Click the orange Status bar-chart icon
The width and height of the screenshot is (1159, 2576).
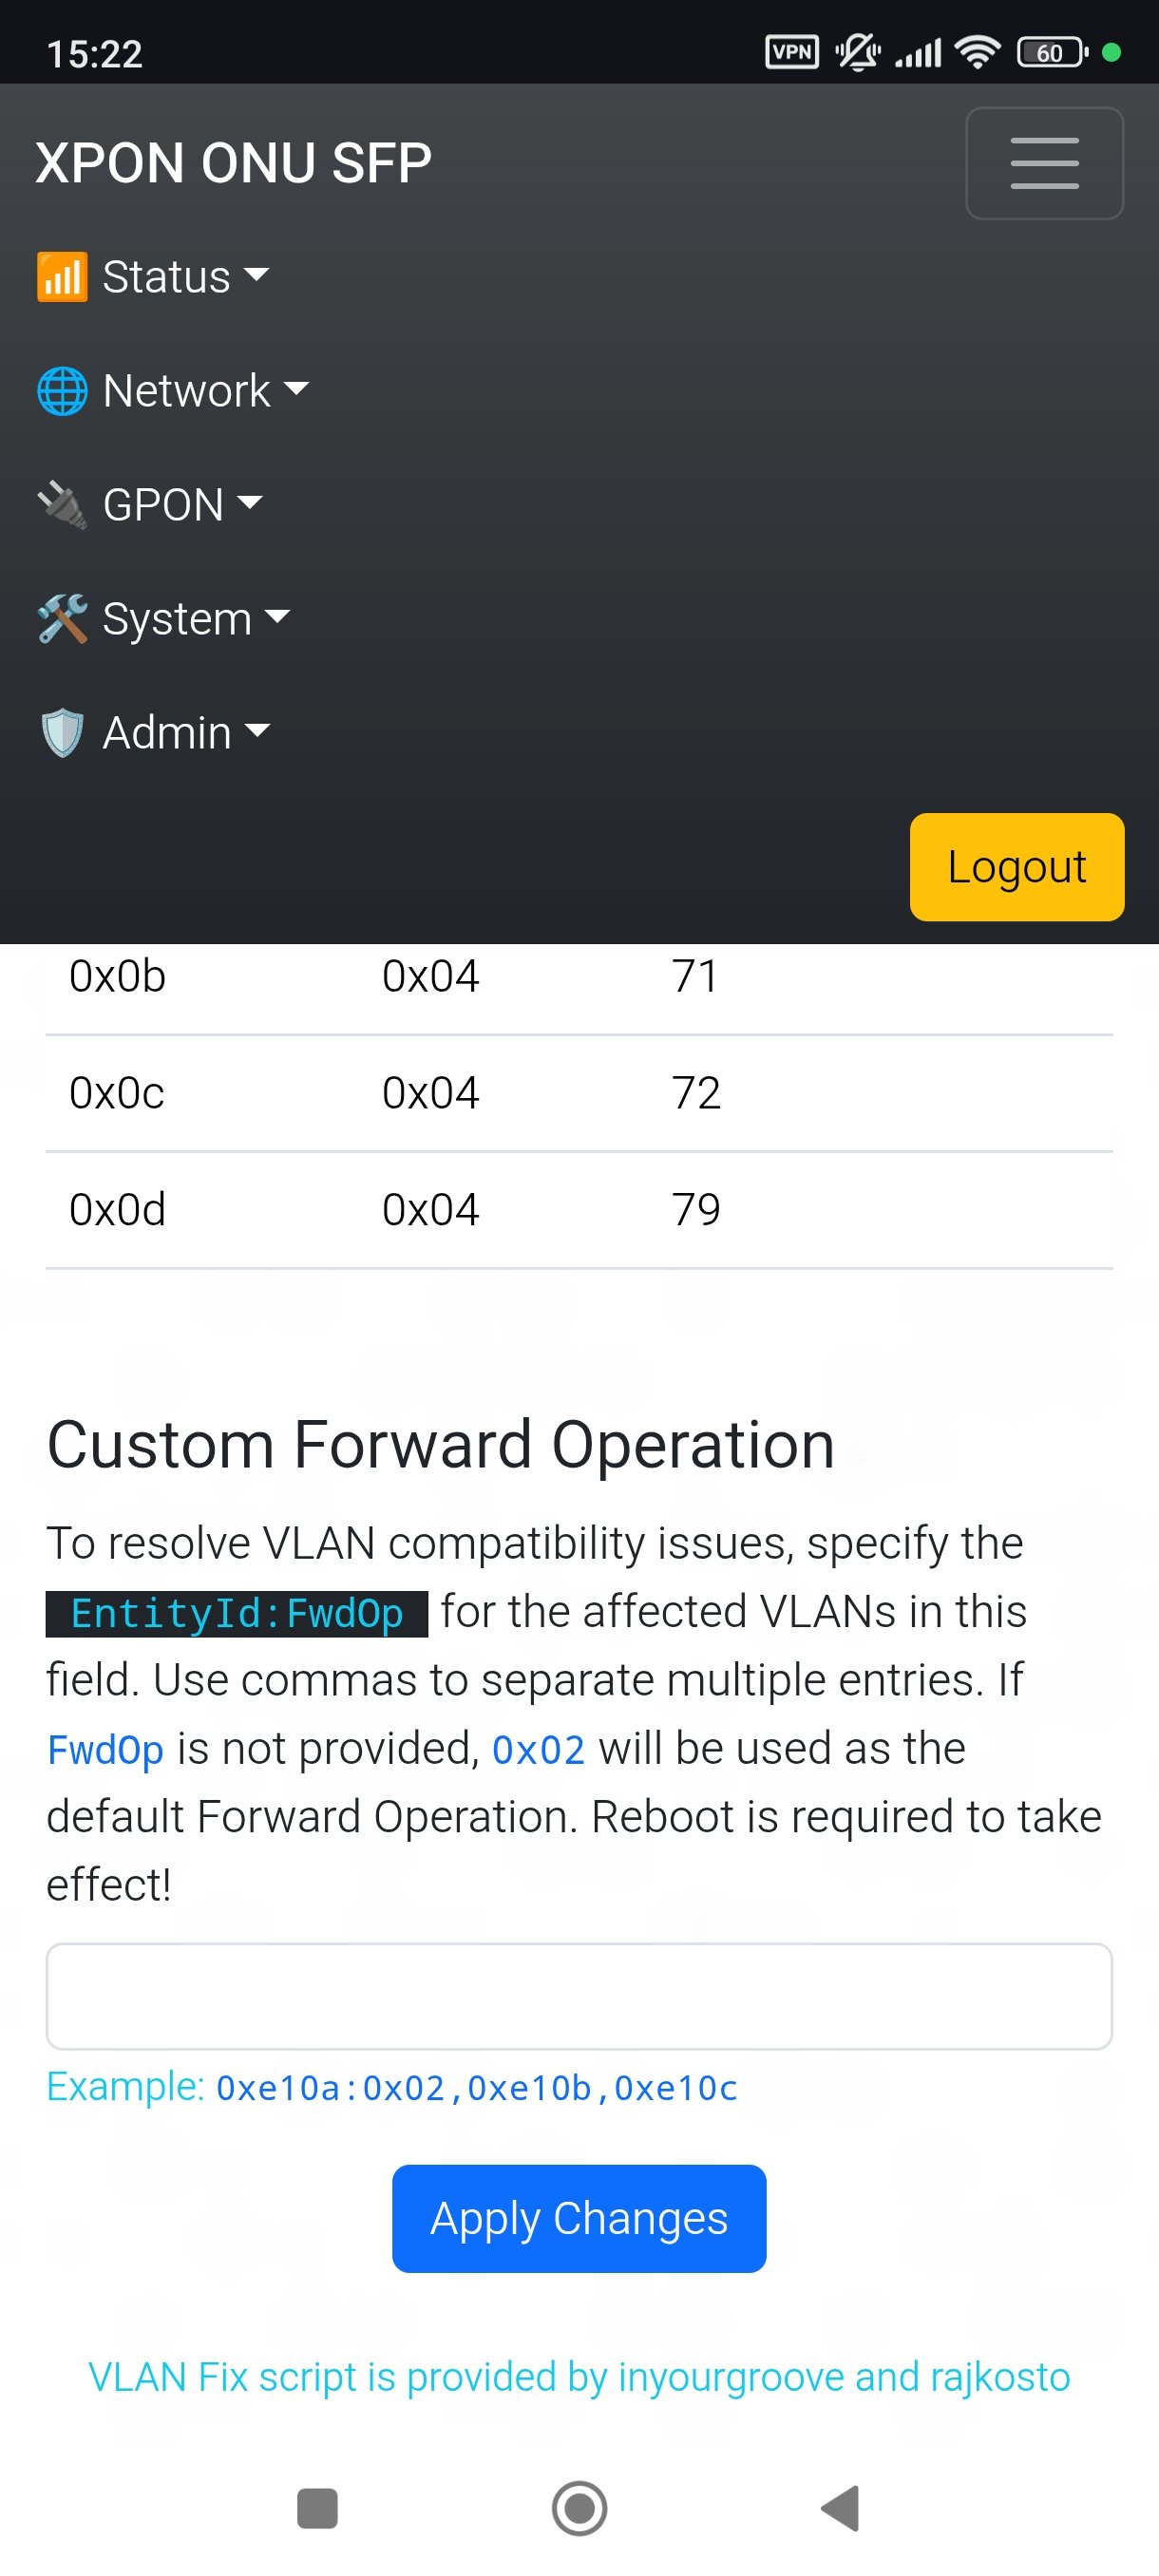click(62, 277)
